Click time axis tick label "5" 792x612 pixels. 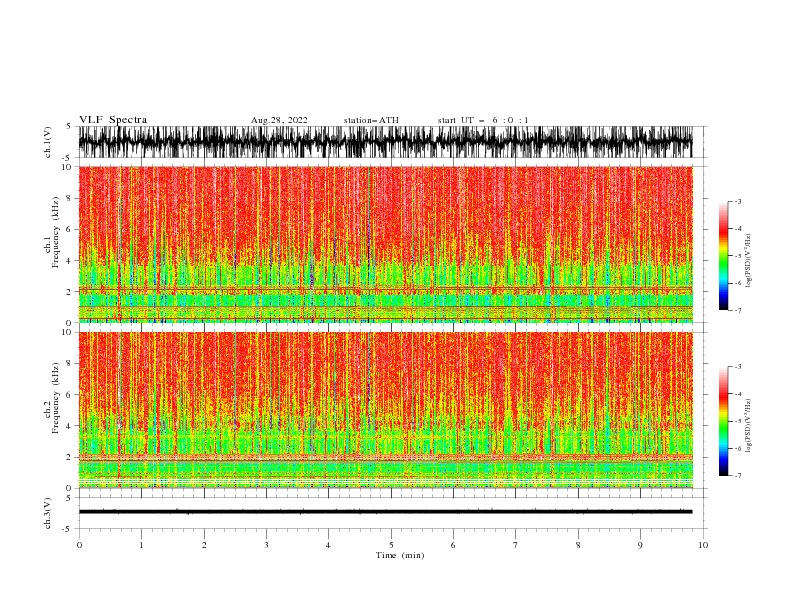tap(391, 545)
